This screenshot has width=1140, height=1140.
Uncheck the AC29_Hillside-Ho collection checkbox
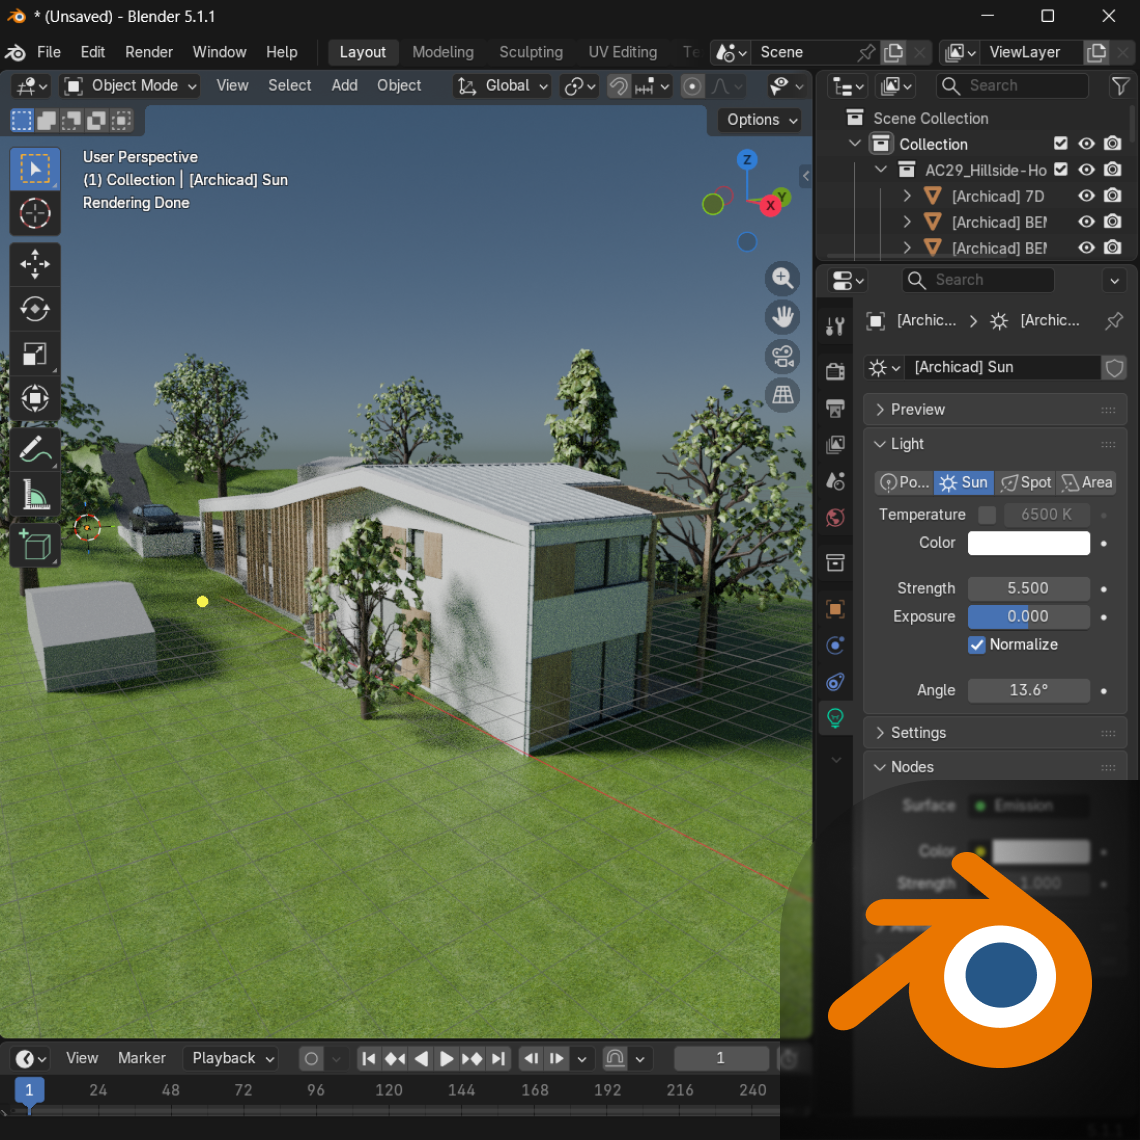(x=1060, y=169)
